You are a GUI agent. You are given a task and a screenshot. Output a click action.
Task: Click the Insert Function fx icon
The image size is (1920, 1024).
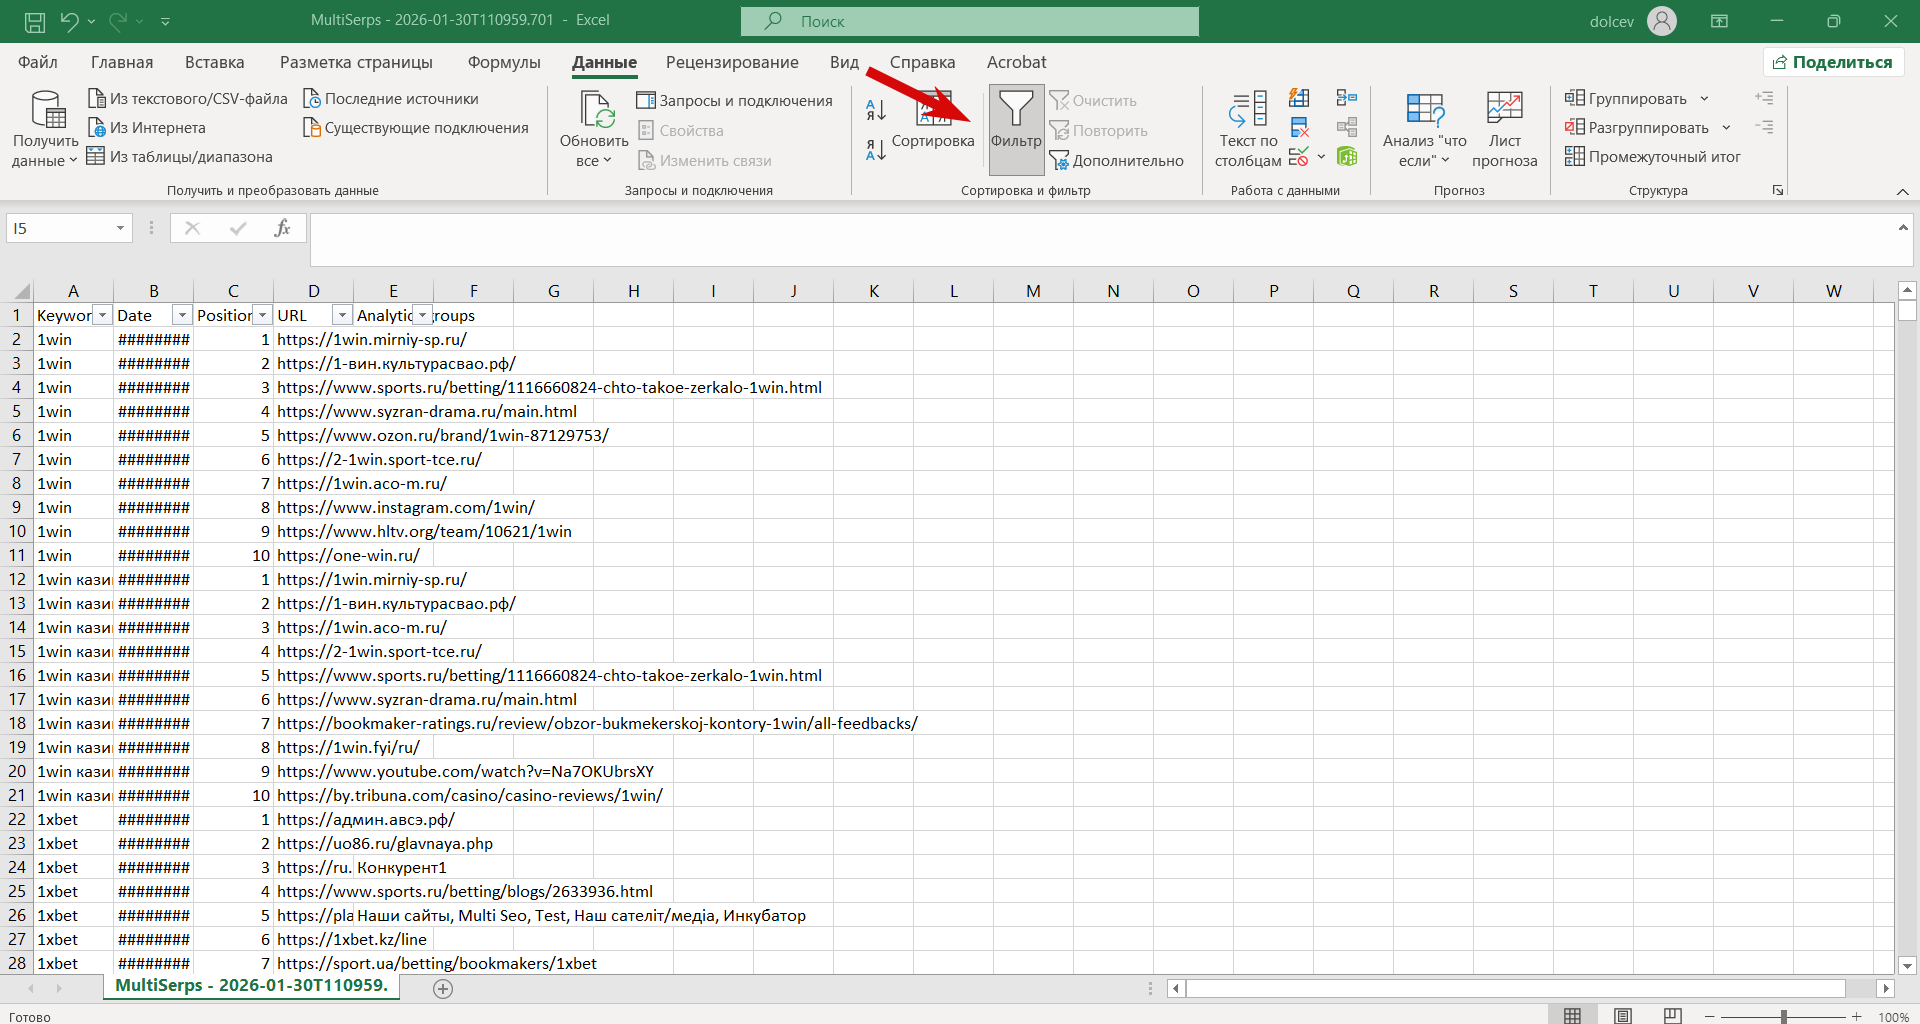click(x=282, y=228)
